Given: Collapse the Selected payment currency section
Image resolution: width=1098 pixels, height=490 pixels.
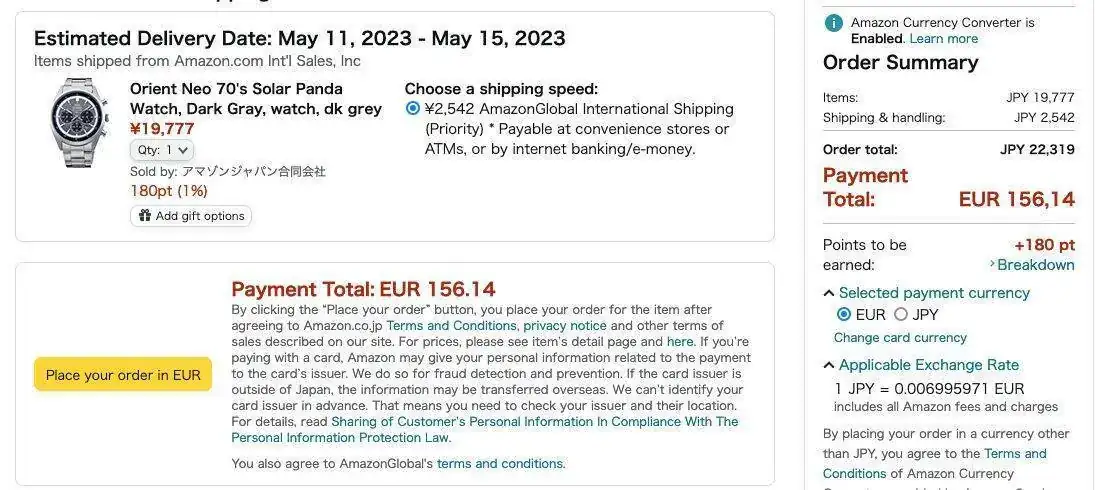Looking at the screenshot, I should 829,293.
